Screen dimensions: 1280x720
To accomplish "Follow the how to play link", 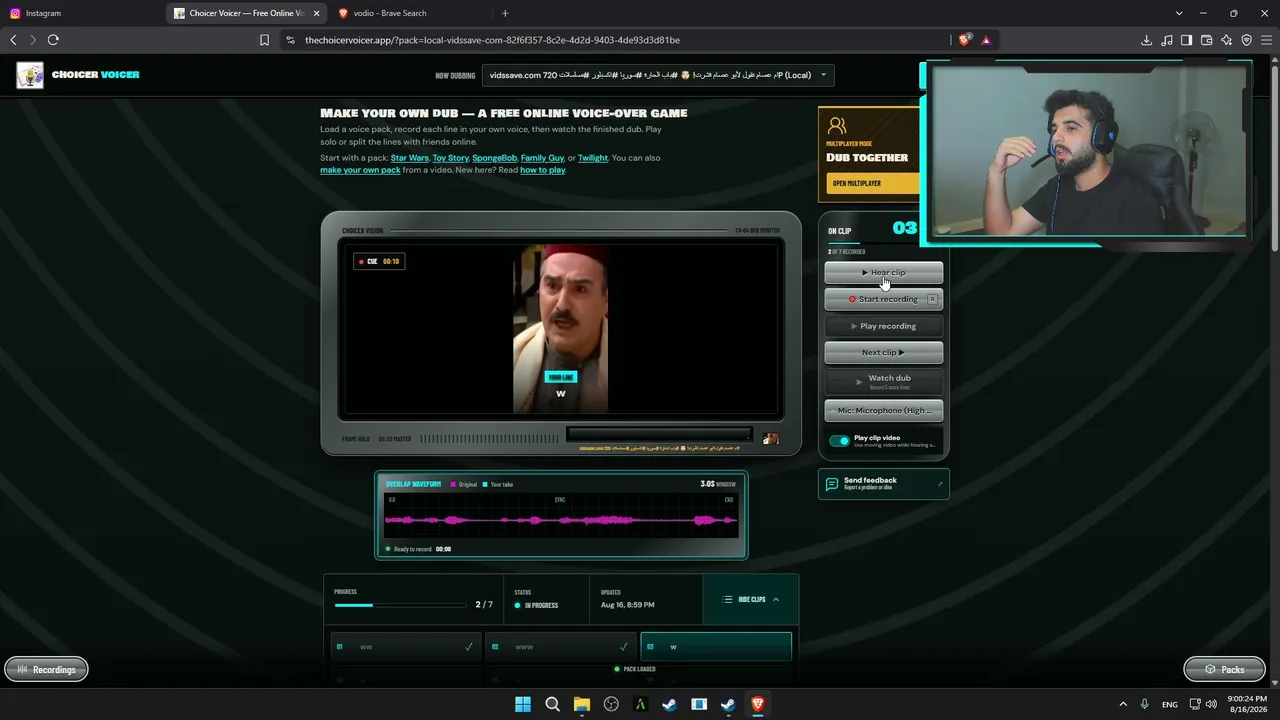I will (x=543, y=170).
